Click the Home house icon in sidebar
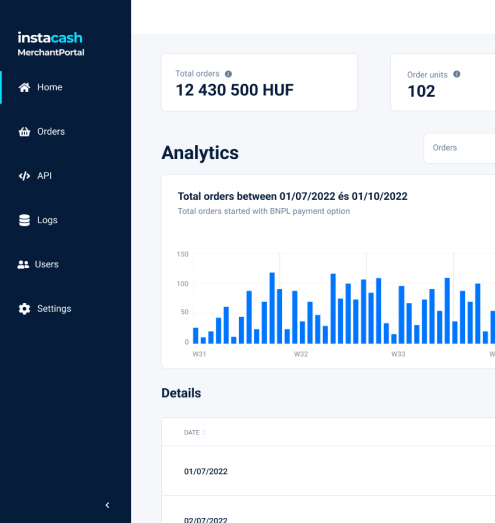 [24, 87]
